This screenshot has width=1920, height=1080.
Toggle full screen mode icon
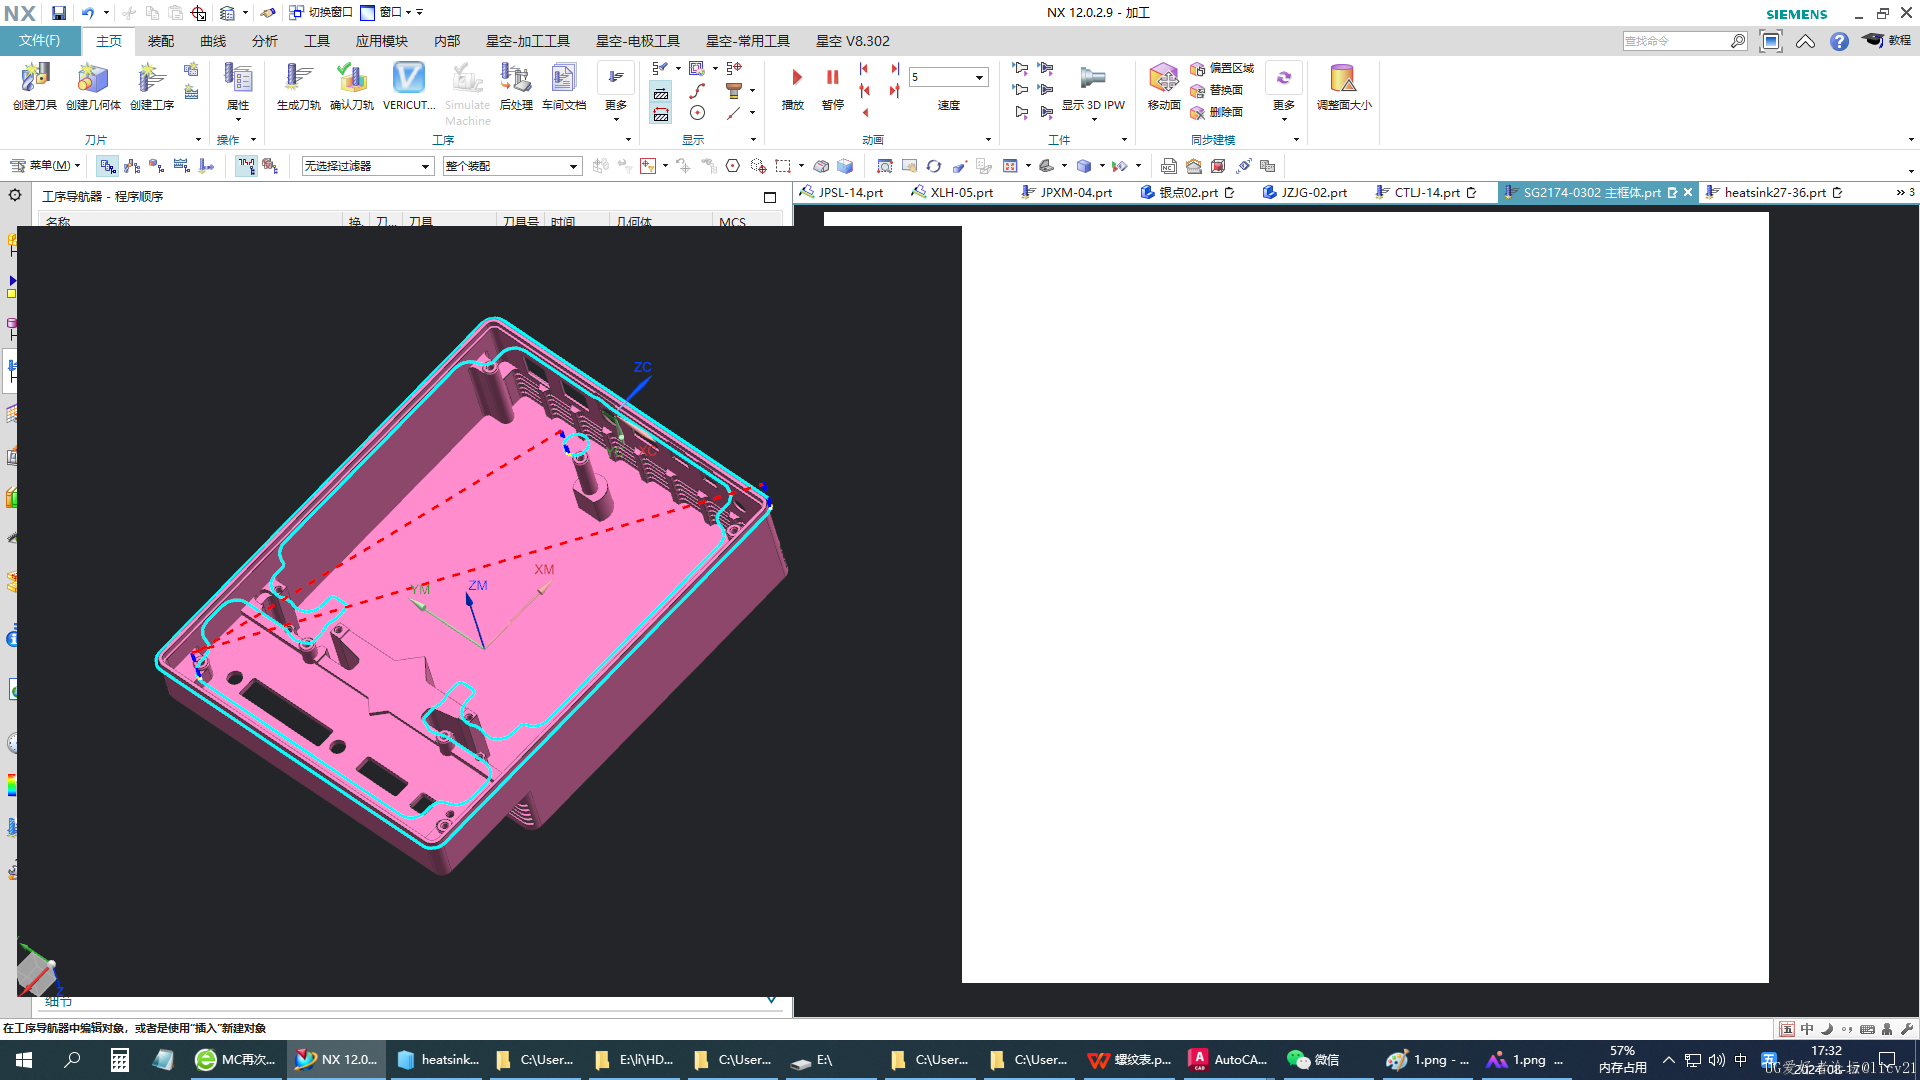[1771, 41]
